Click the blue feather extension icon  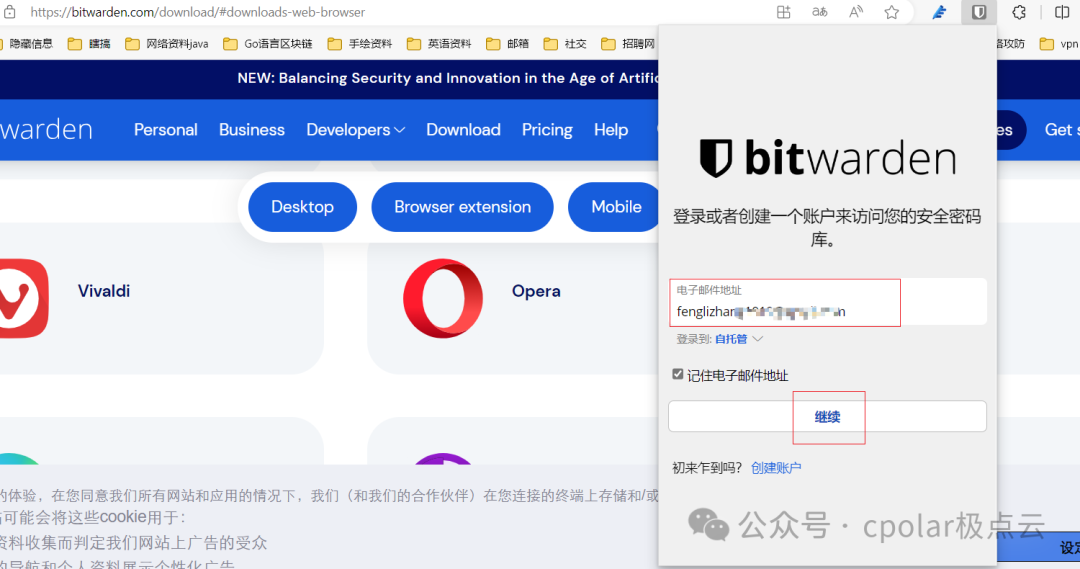coord(939,12)
